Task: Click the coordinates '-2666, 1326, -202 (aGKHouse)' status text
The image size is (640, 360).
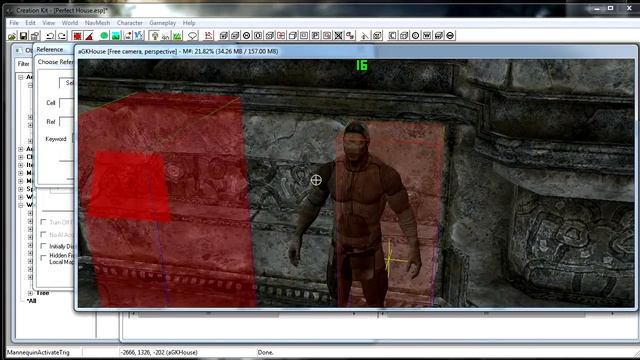Action: 159,352
